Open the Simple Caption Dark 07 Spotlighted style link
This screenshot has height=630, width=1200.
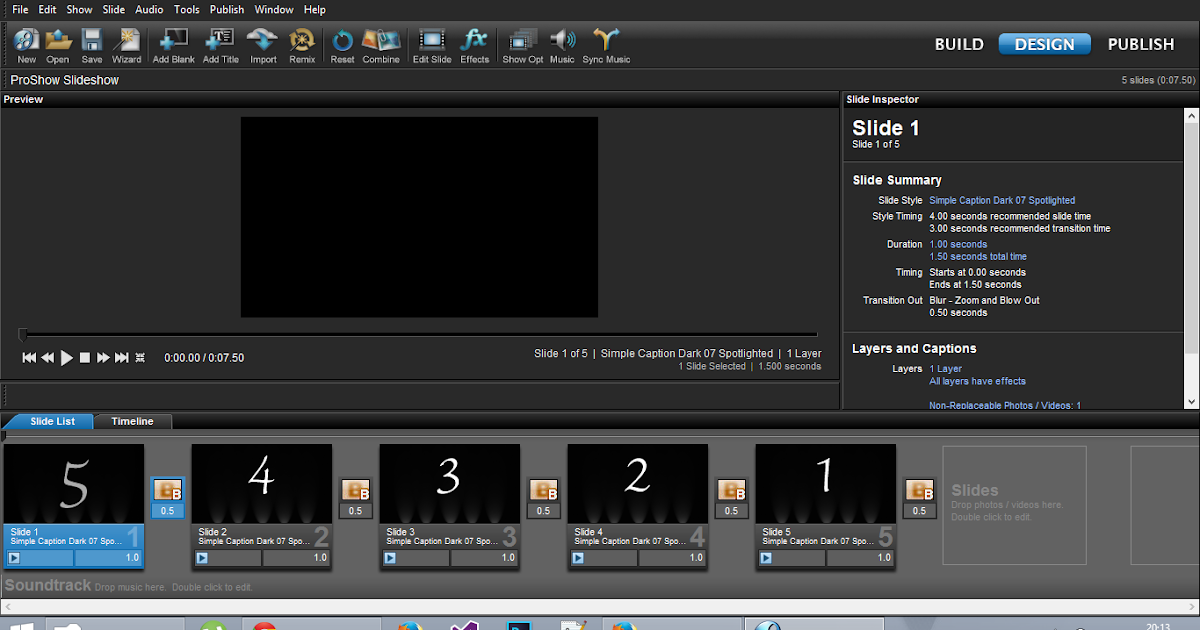click(x=1002, y=200)
